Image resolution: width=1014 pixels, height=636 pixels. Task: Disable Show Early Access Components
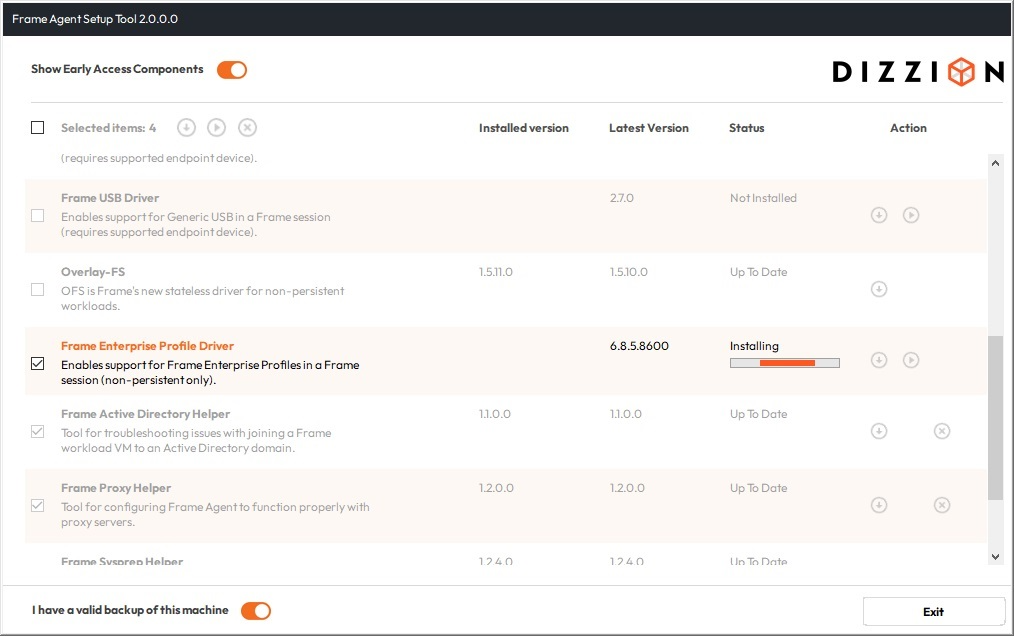click(x=231, y=70)
